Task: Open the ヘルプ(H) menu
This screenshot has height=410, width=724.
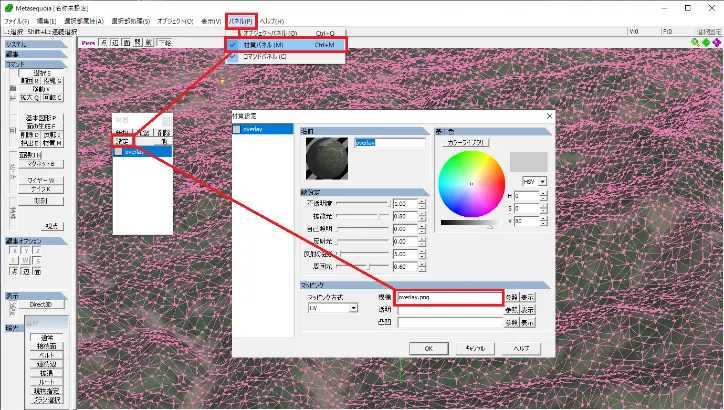Action: pos(271,21)
